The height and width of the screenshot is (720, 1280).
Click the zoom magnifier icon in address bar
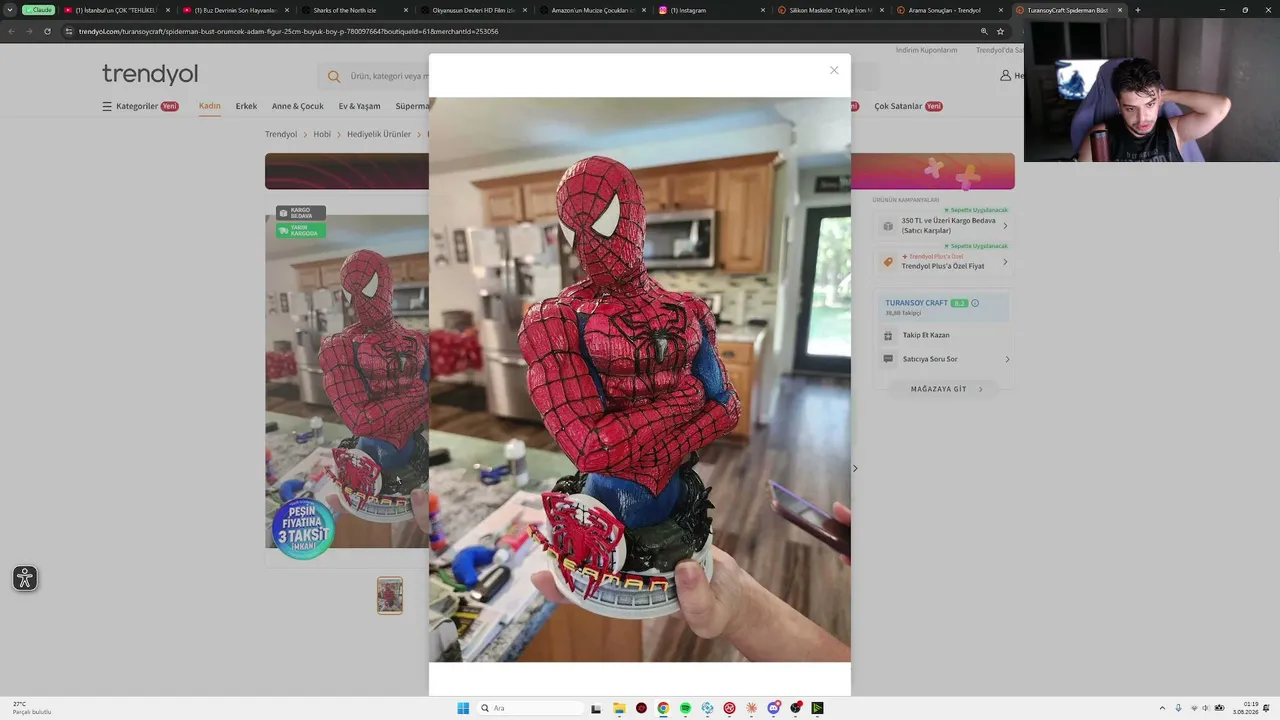[984, 31]
